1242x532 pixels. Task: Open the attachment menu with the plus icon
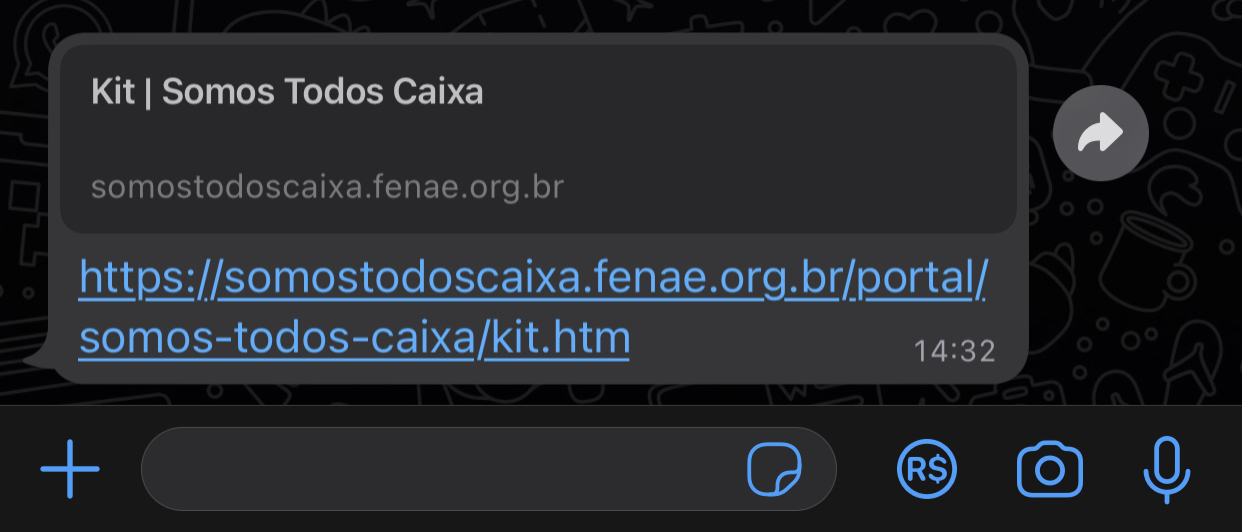70,468
